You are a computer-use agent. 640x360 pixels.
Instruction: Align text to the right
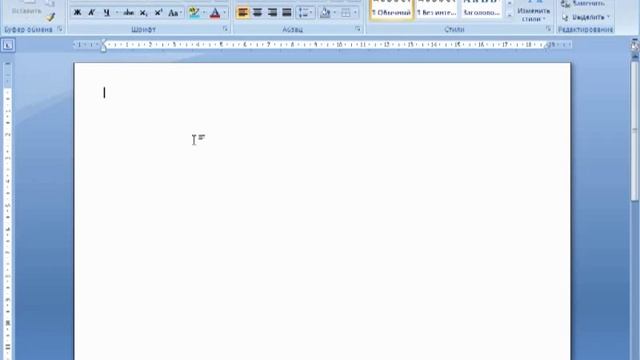coord(272,13)
